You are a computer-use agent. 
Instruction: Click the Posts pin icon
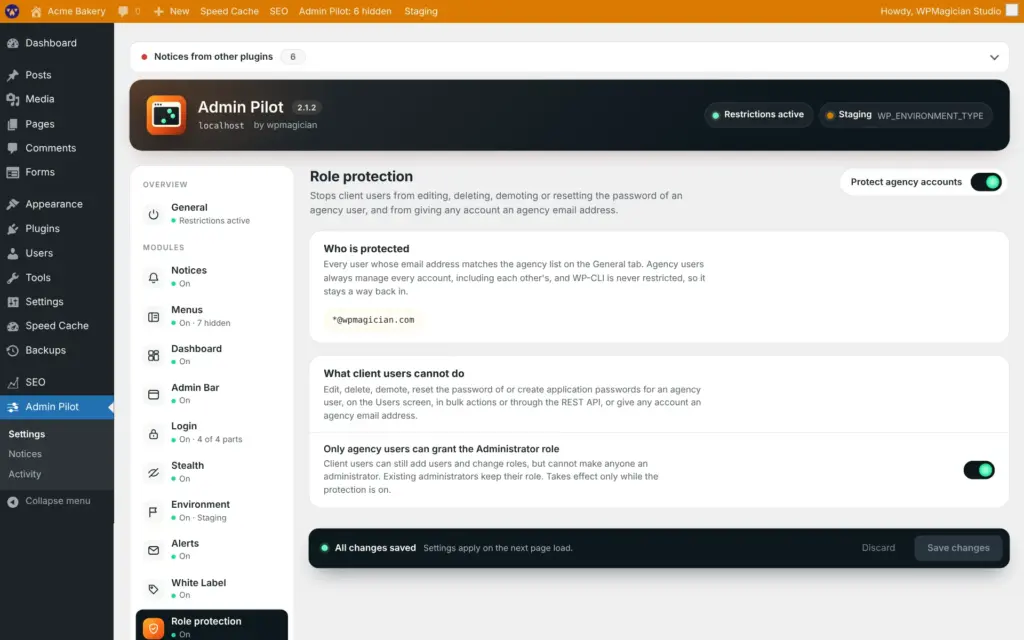[x=12, y=75]
